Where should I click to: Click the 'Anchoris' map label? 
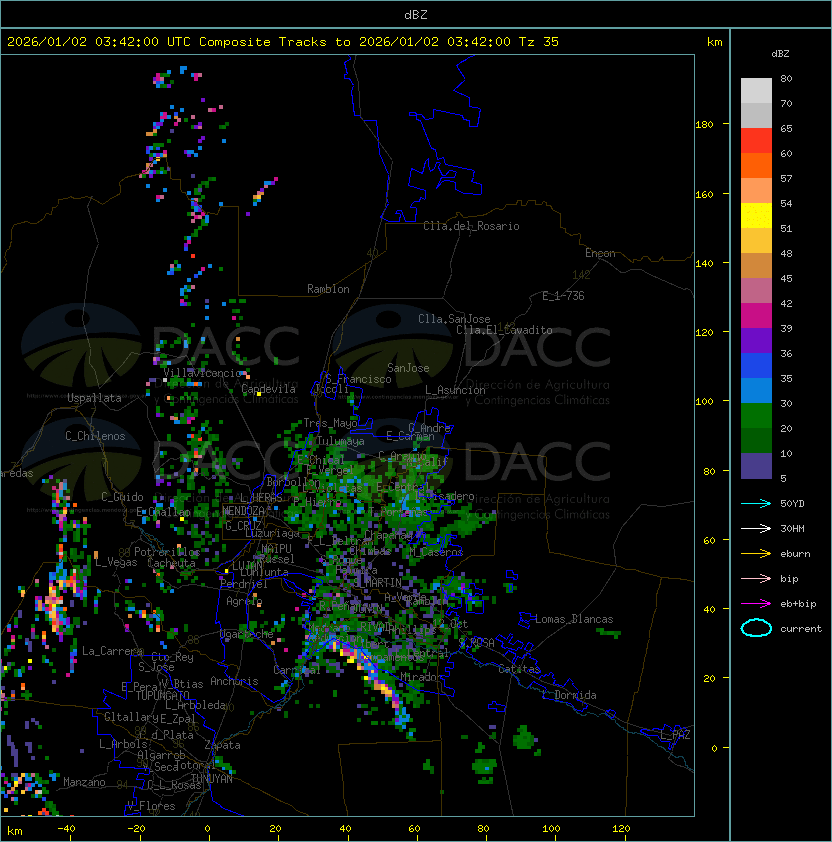click(x=234, y=681)
